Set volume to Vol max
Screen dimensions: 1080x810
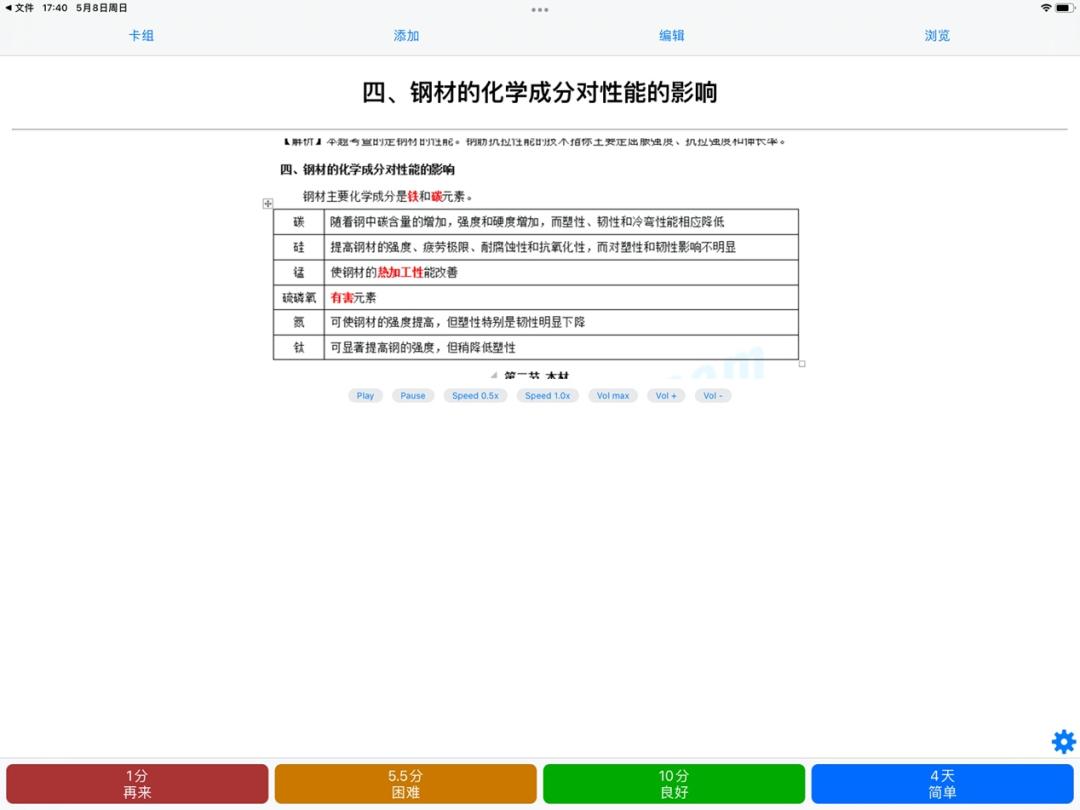tap(613, 395)
